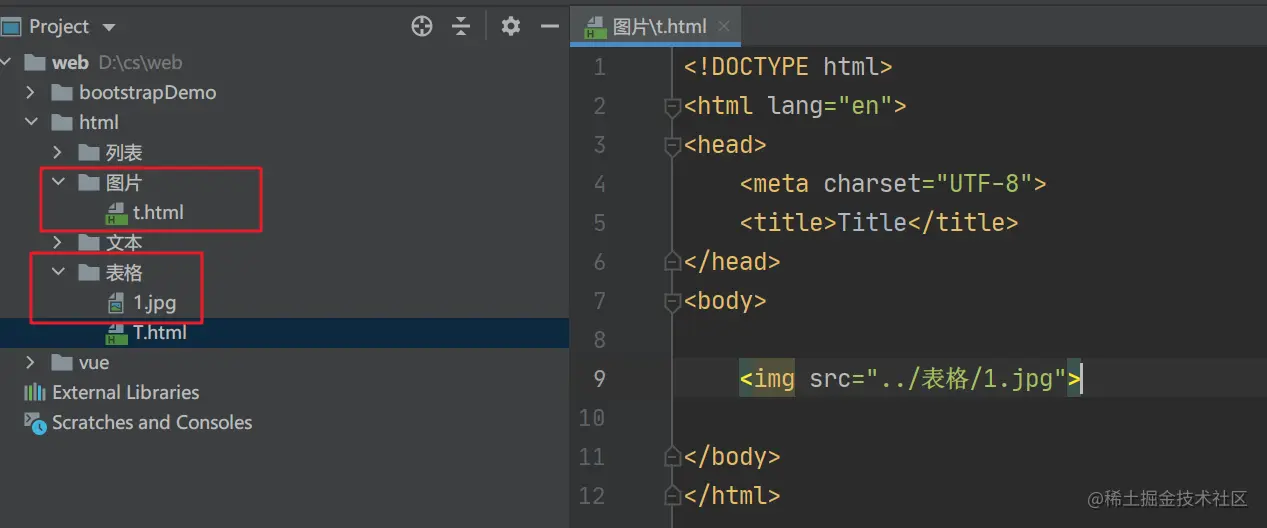Collapse the web root folder arrow
The image size is (1267, 528).
[5, 62]
